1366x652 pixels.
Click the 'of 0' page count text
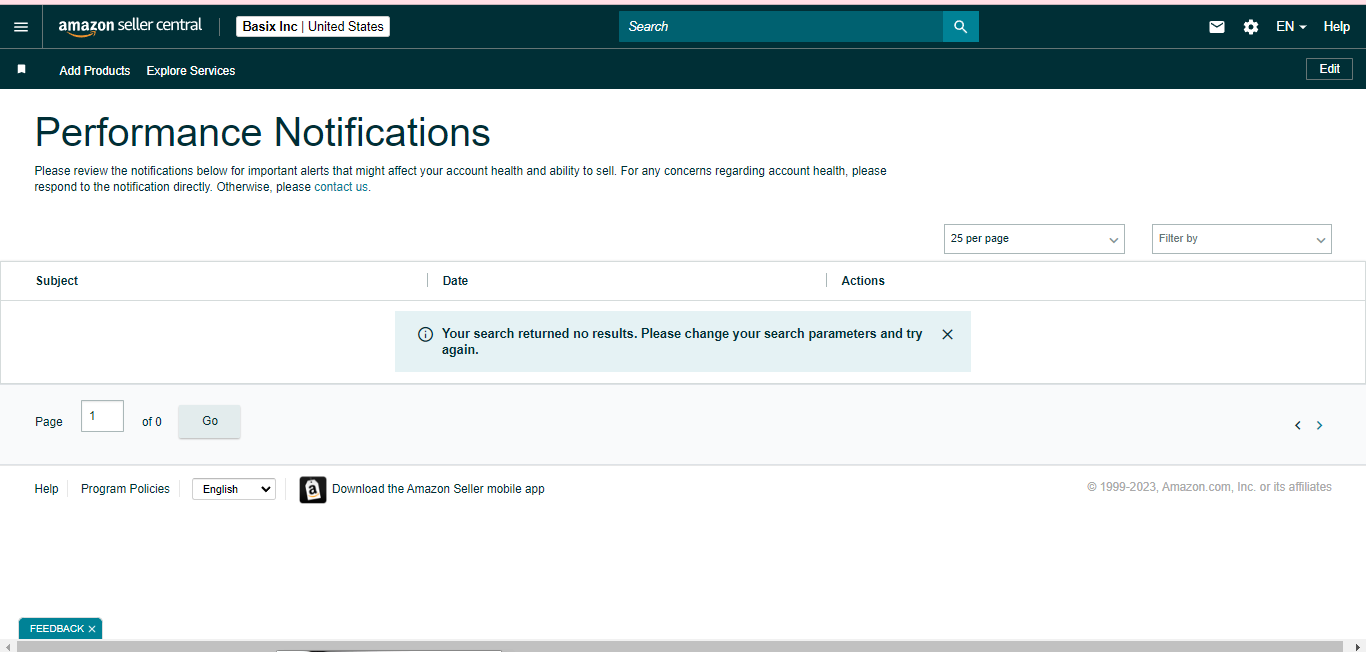[152, 422]
